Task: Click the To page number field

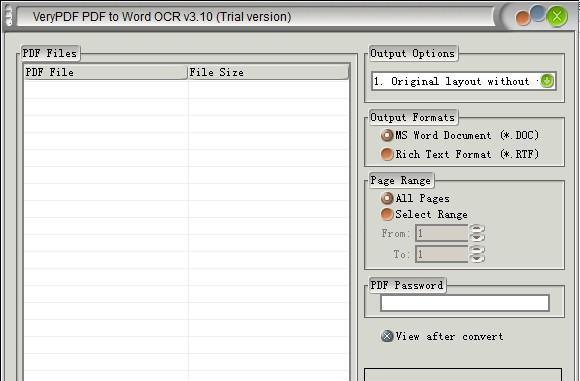Action: [x=442, y=254]
